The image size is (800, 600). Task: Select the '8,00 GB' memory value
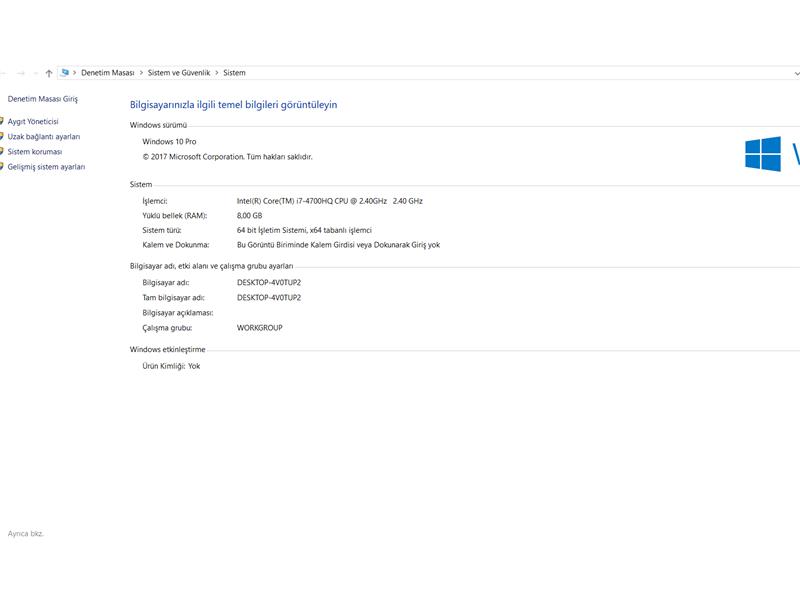click(249, 216)
